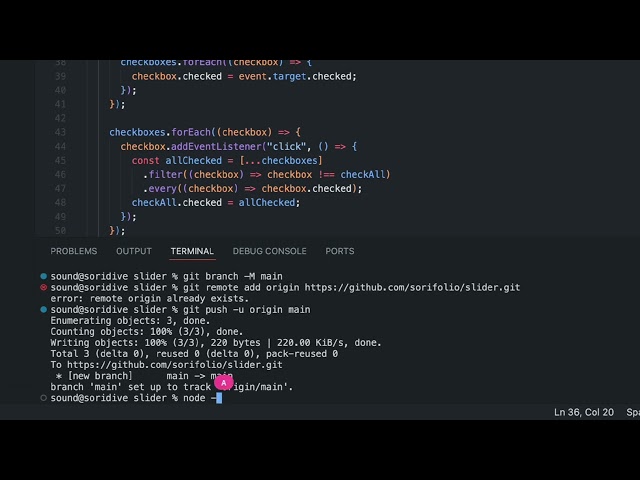Show the PORTS tab
This screenshot has width=640, height=480.
pyautogui.click(x=339, y=251)
